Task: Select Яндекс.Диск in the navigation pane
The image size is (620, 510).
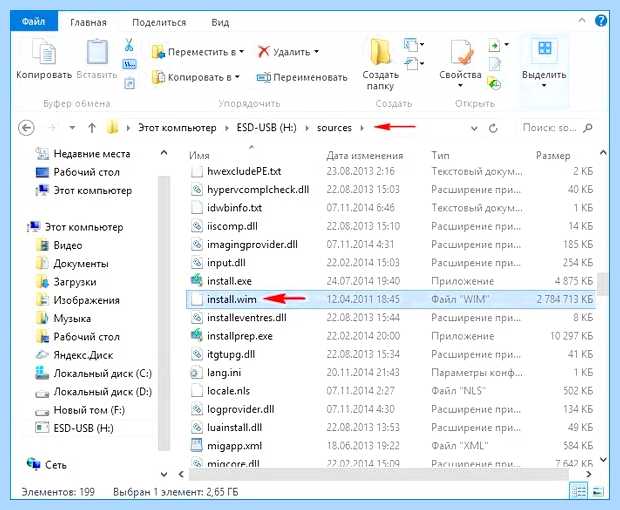Action: click(x=83, y=355)
